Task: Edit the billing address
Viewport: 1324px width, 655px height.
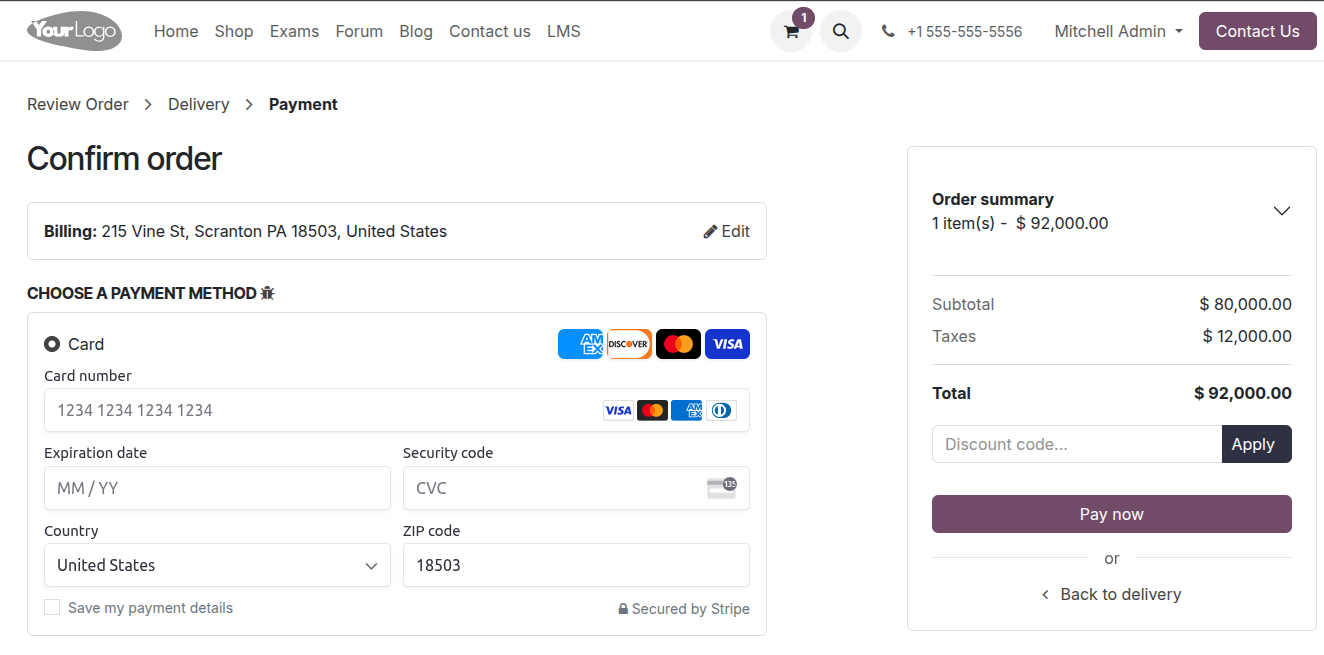Action: pyautogui.click(x=727, y=231)
